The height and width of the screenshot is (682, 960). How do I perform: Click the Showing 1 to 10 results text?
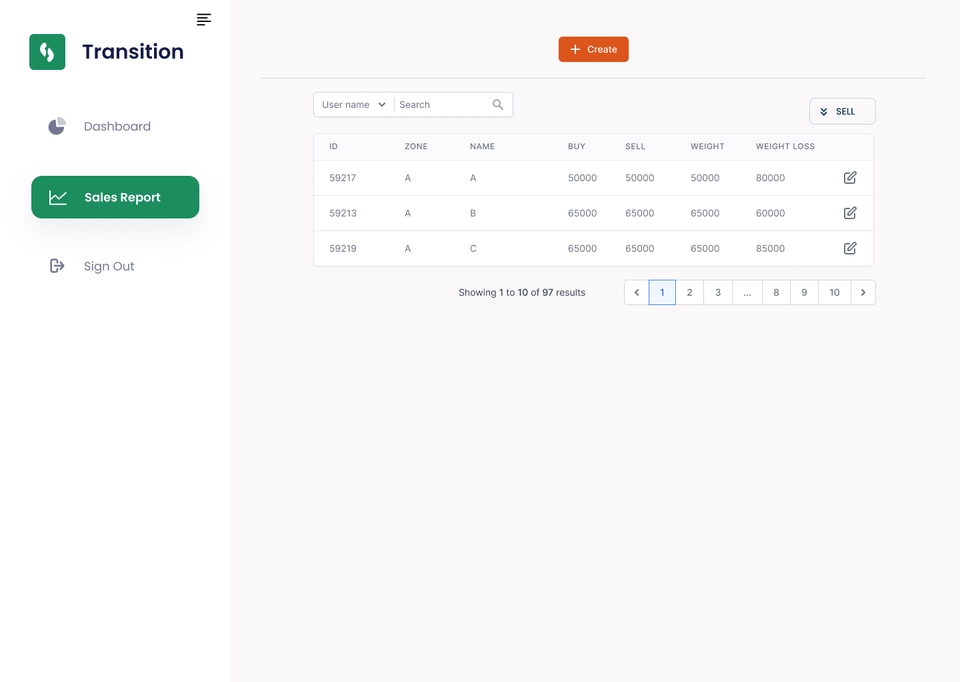pos(522,293)
